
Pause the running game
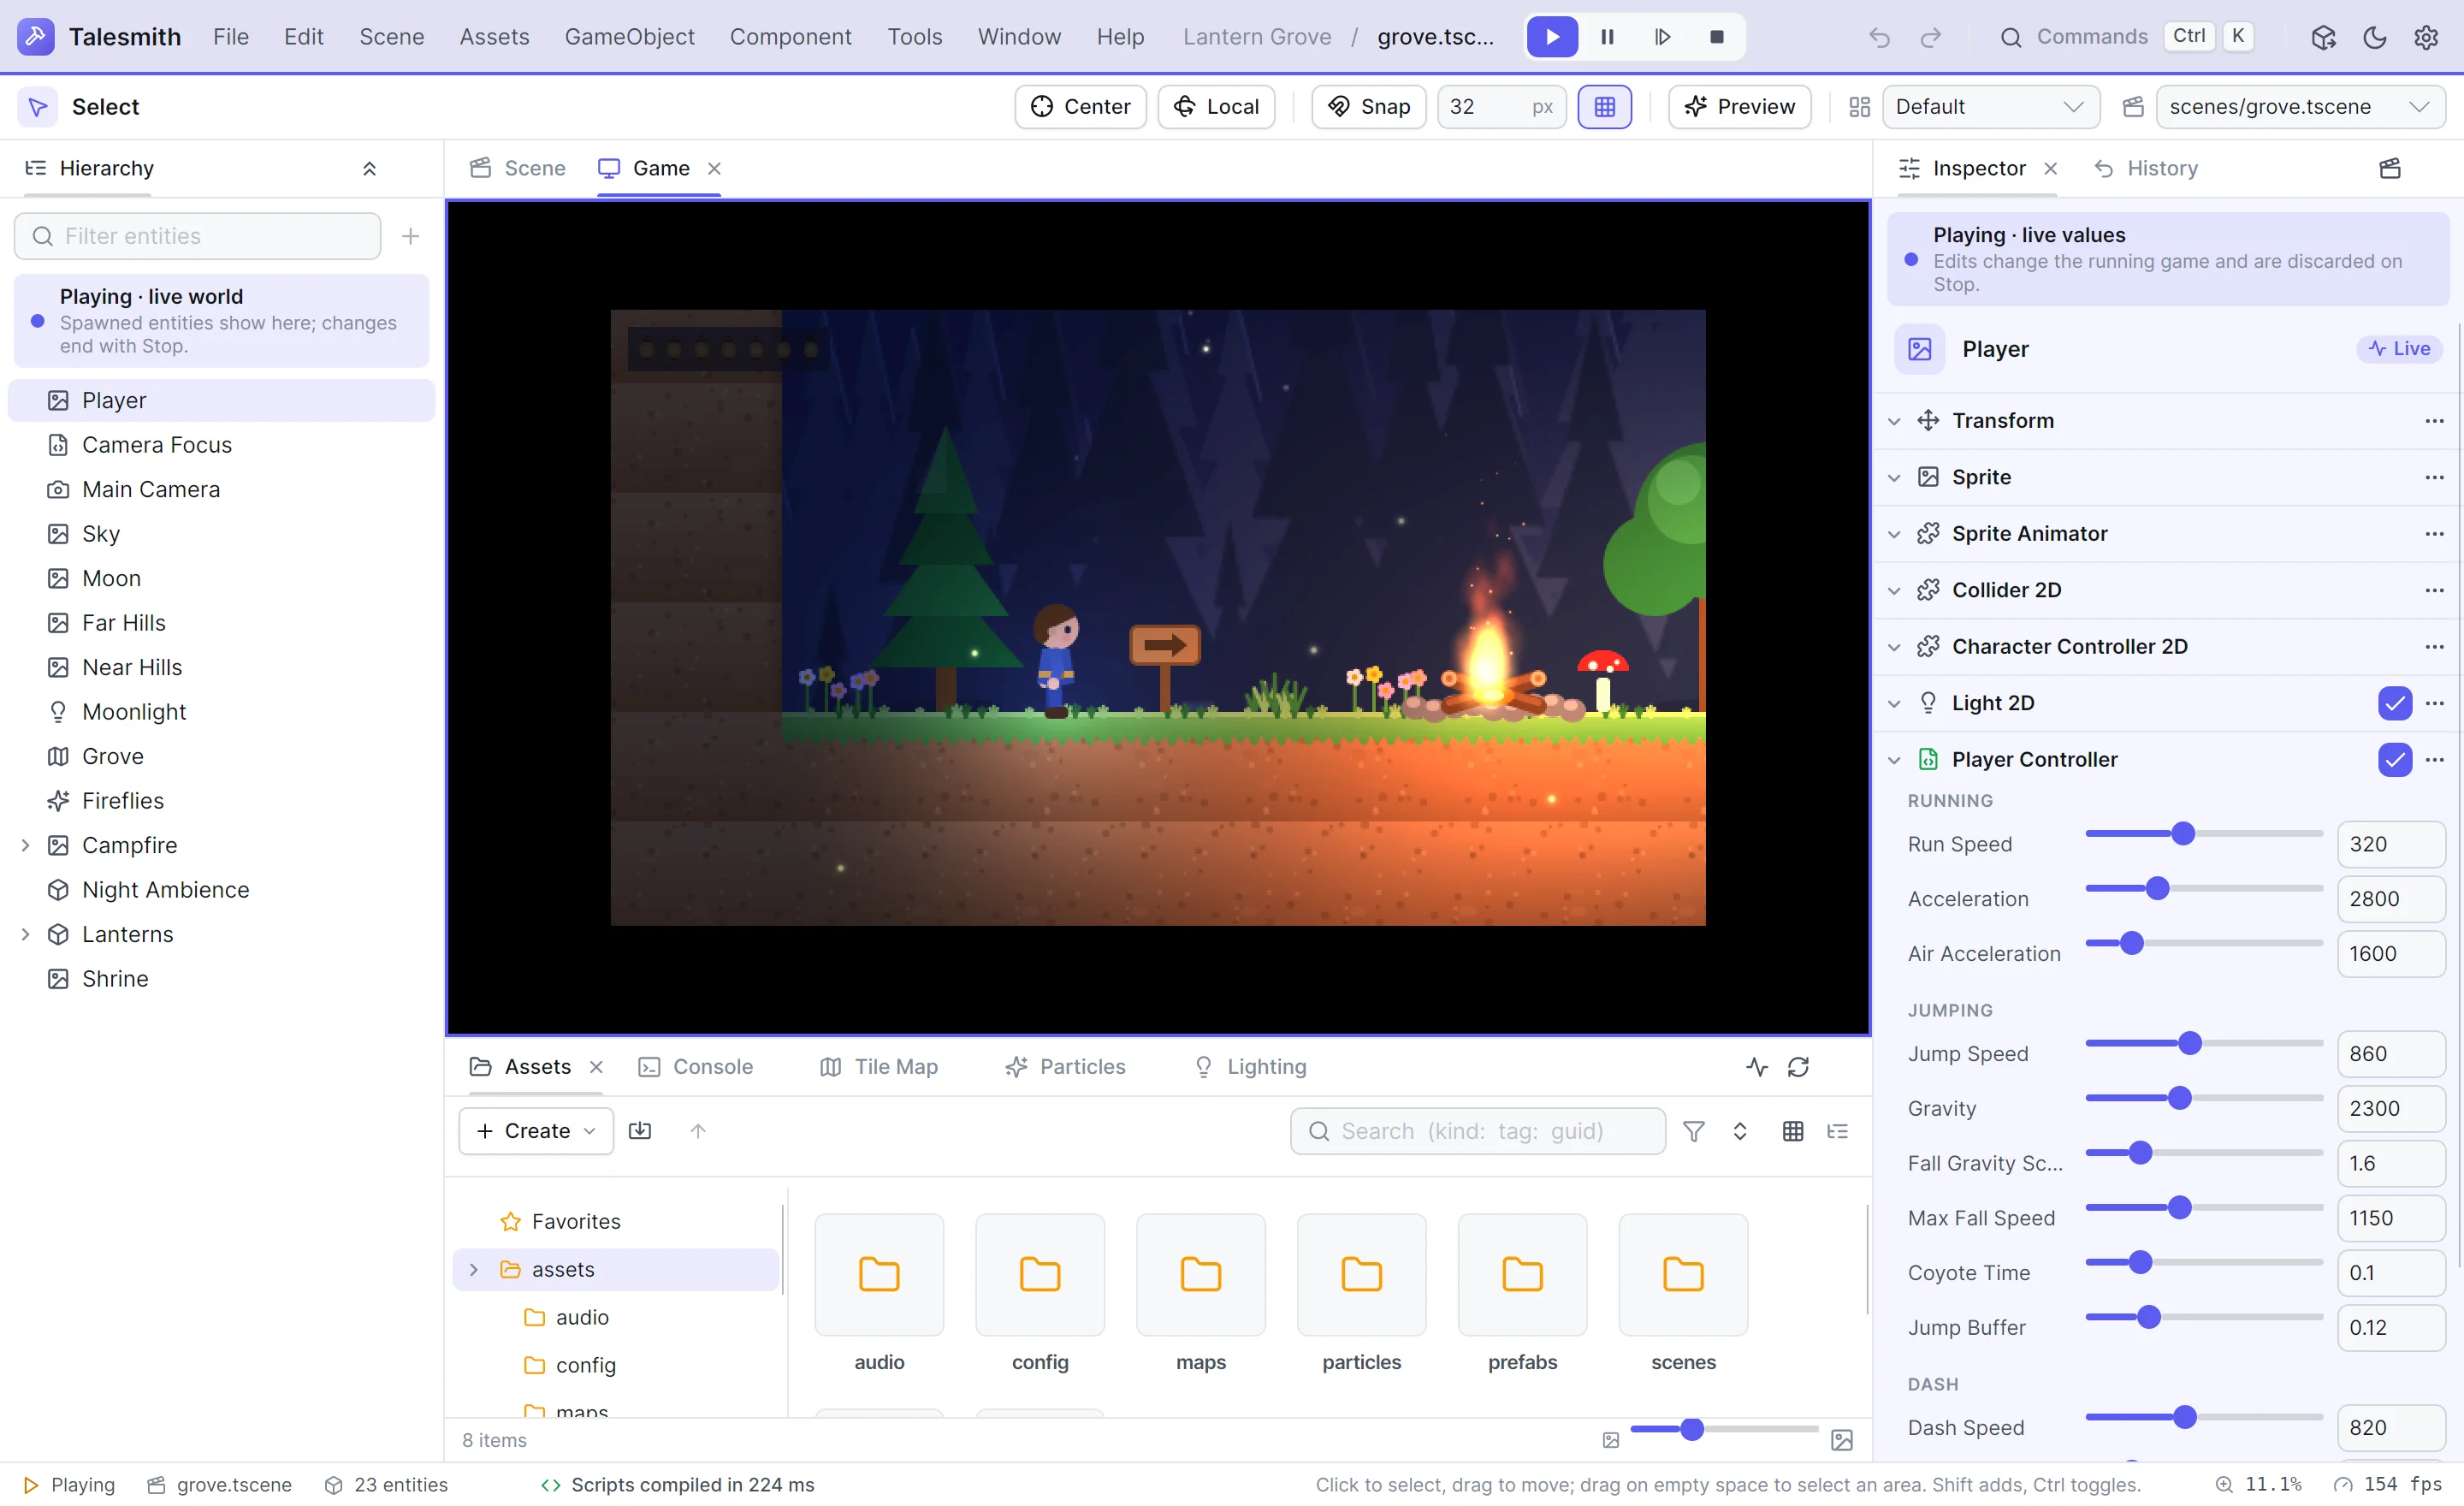pos(1607,37)
